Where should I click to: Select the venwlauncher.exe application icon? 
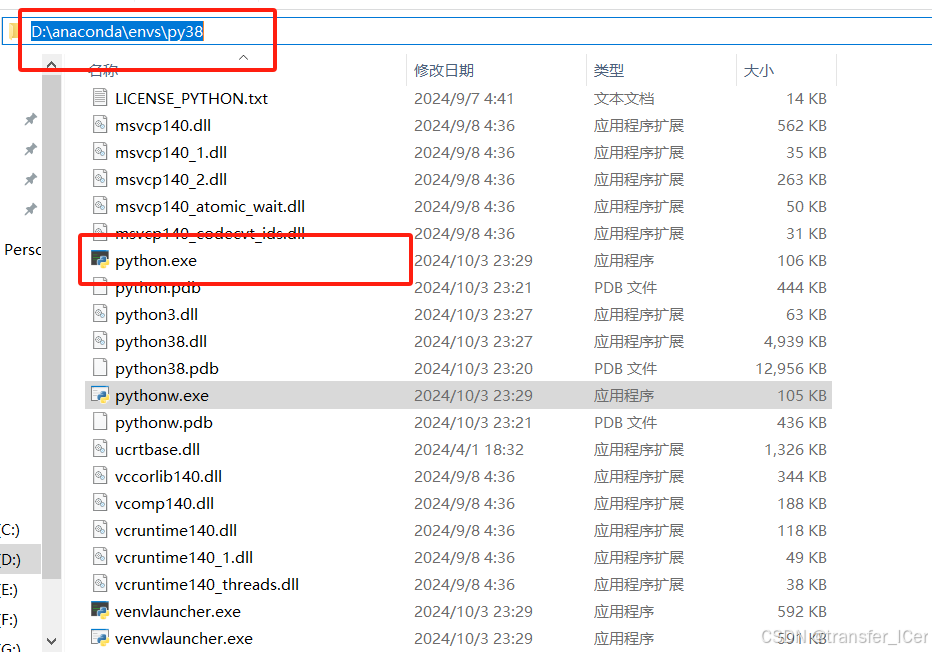coord(100,638)
